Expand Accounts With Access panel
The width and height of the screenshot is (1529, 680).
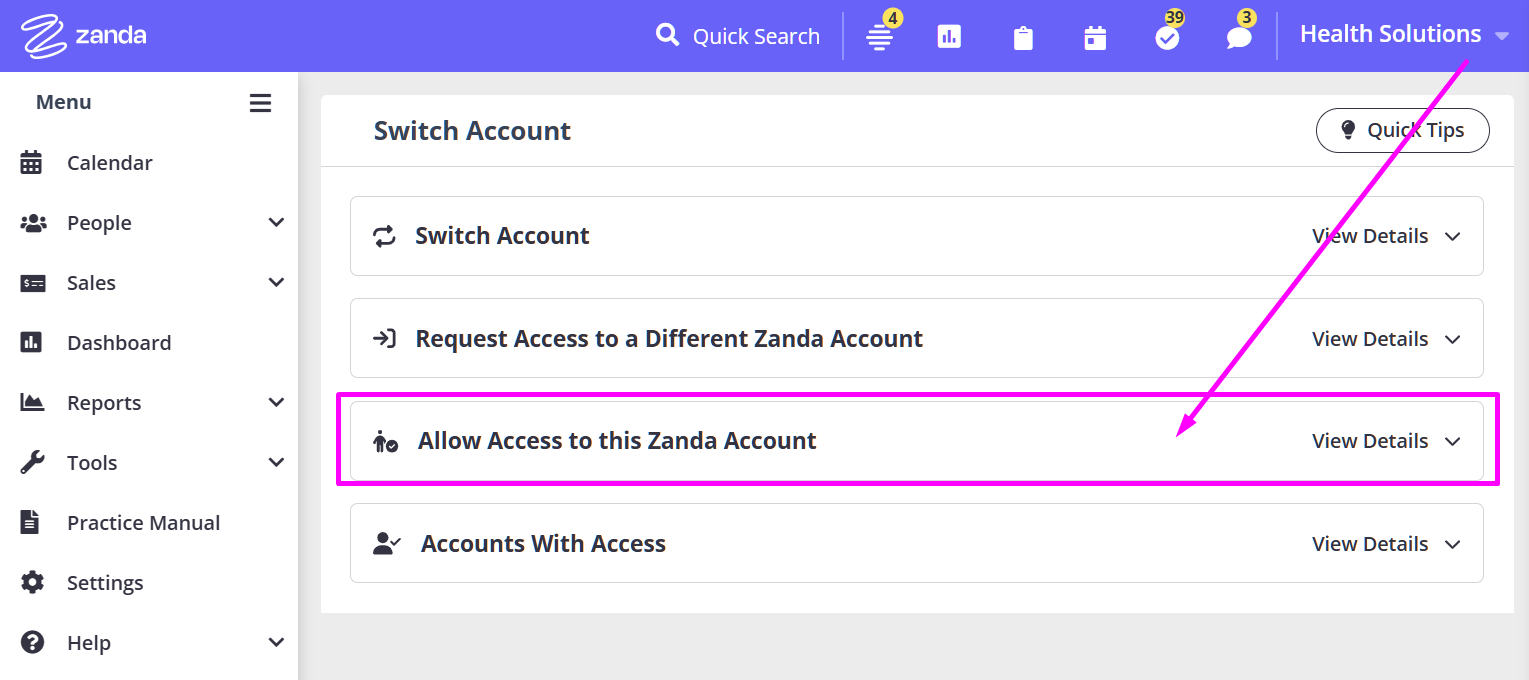coord(1386,544)
